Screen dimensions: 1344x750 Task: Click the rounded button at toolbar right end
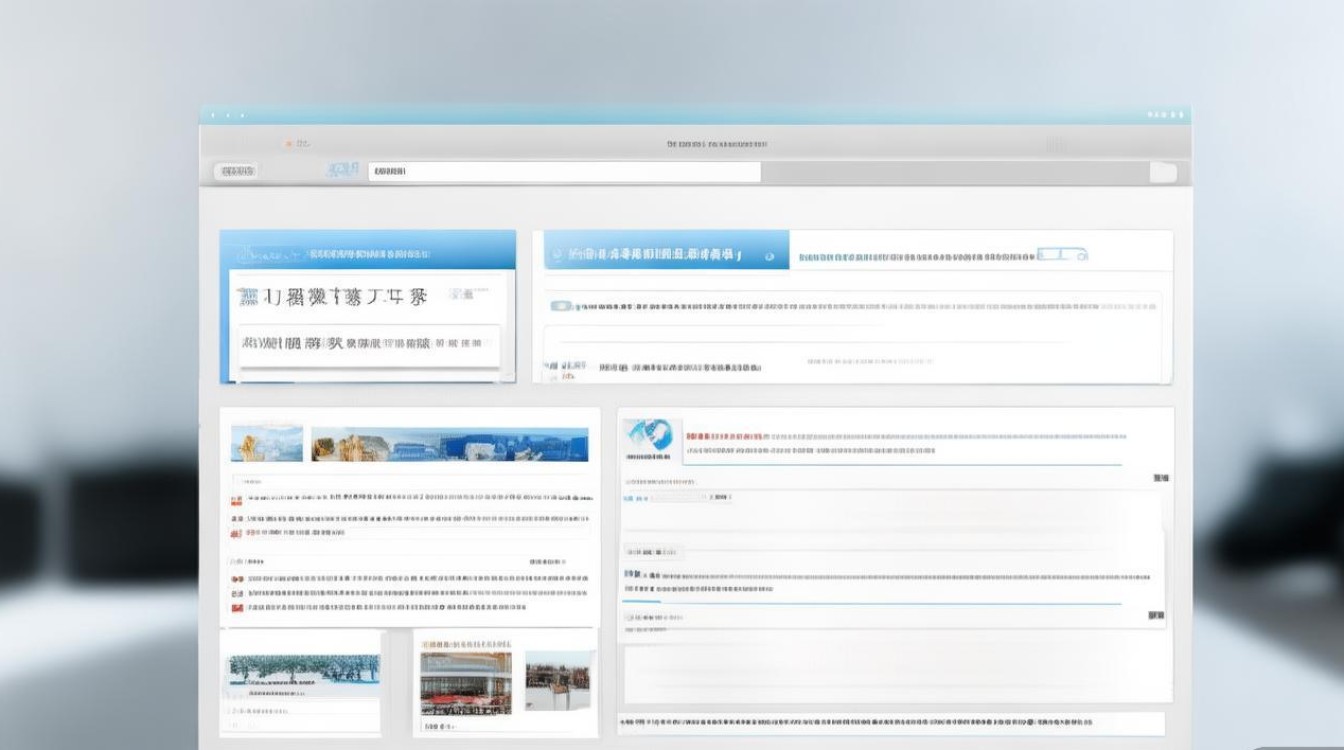tap(1163, 173)
